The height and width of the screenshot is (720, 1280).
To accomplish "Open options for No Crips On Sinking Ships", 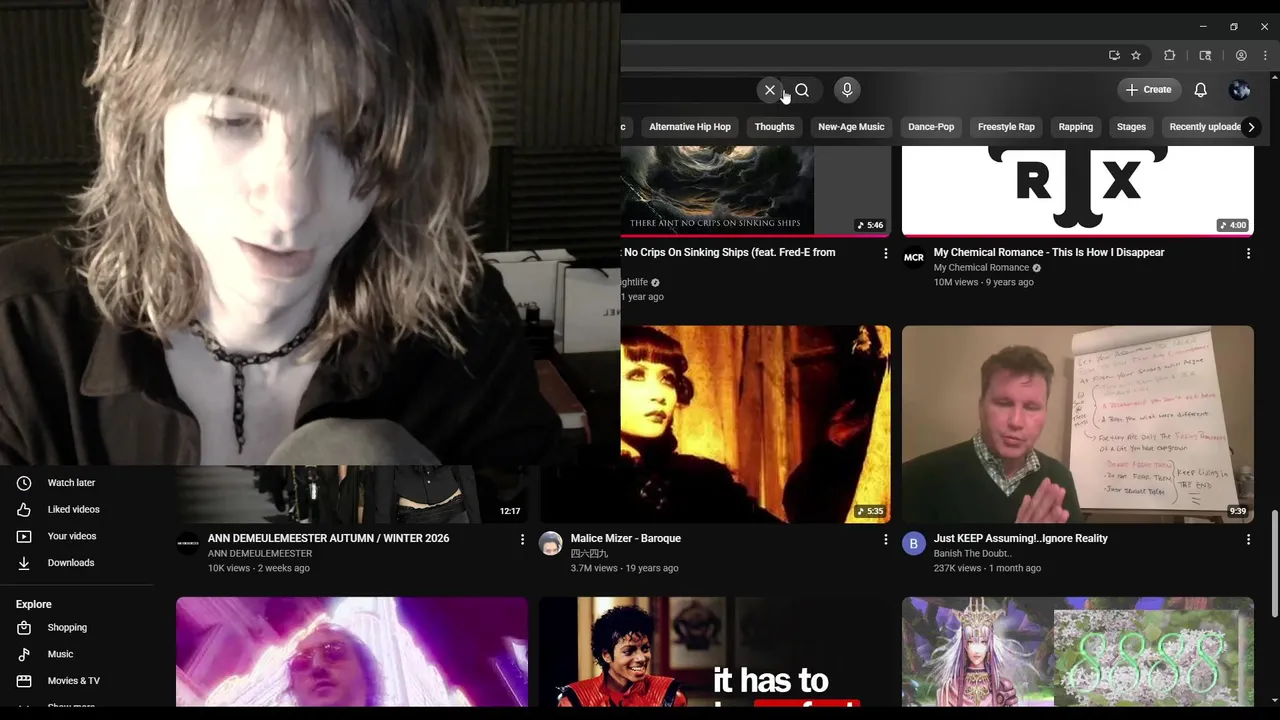I will pyautogui.click(x=885, y=254).
